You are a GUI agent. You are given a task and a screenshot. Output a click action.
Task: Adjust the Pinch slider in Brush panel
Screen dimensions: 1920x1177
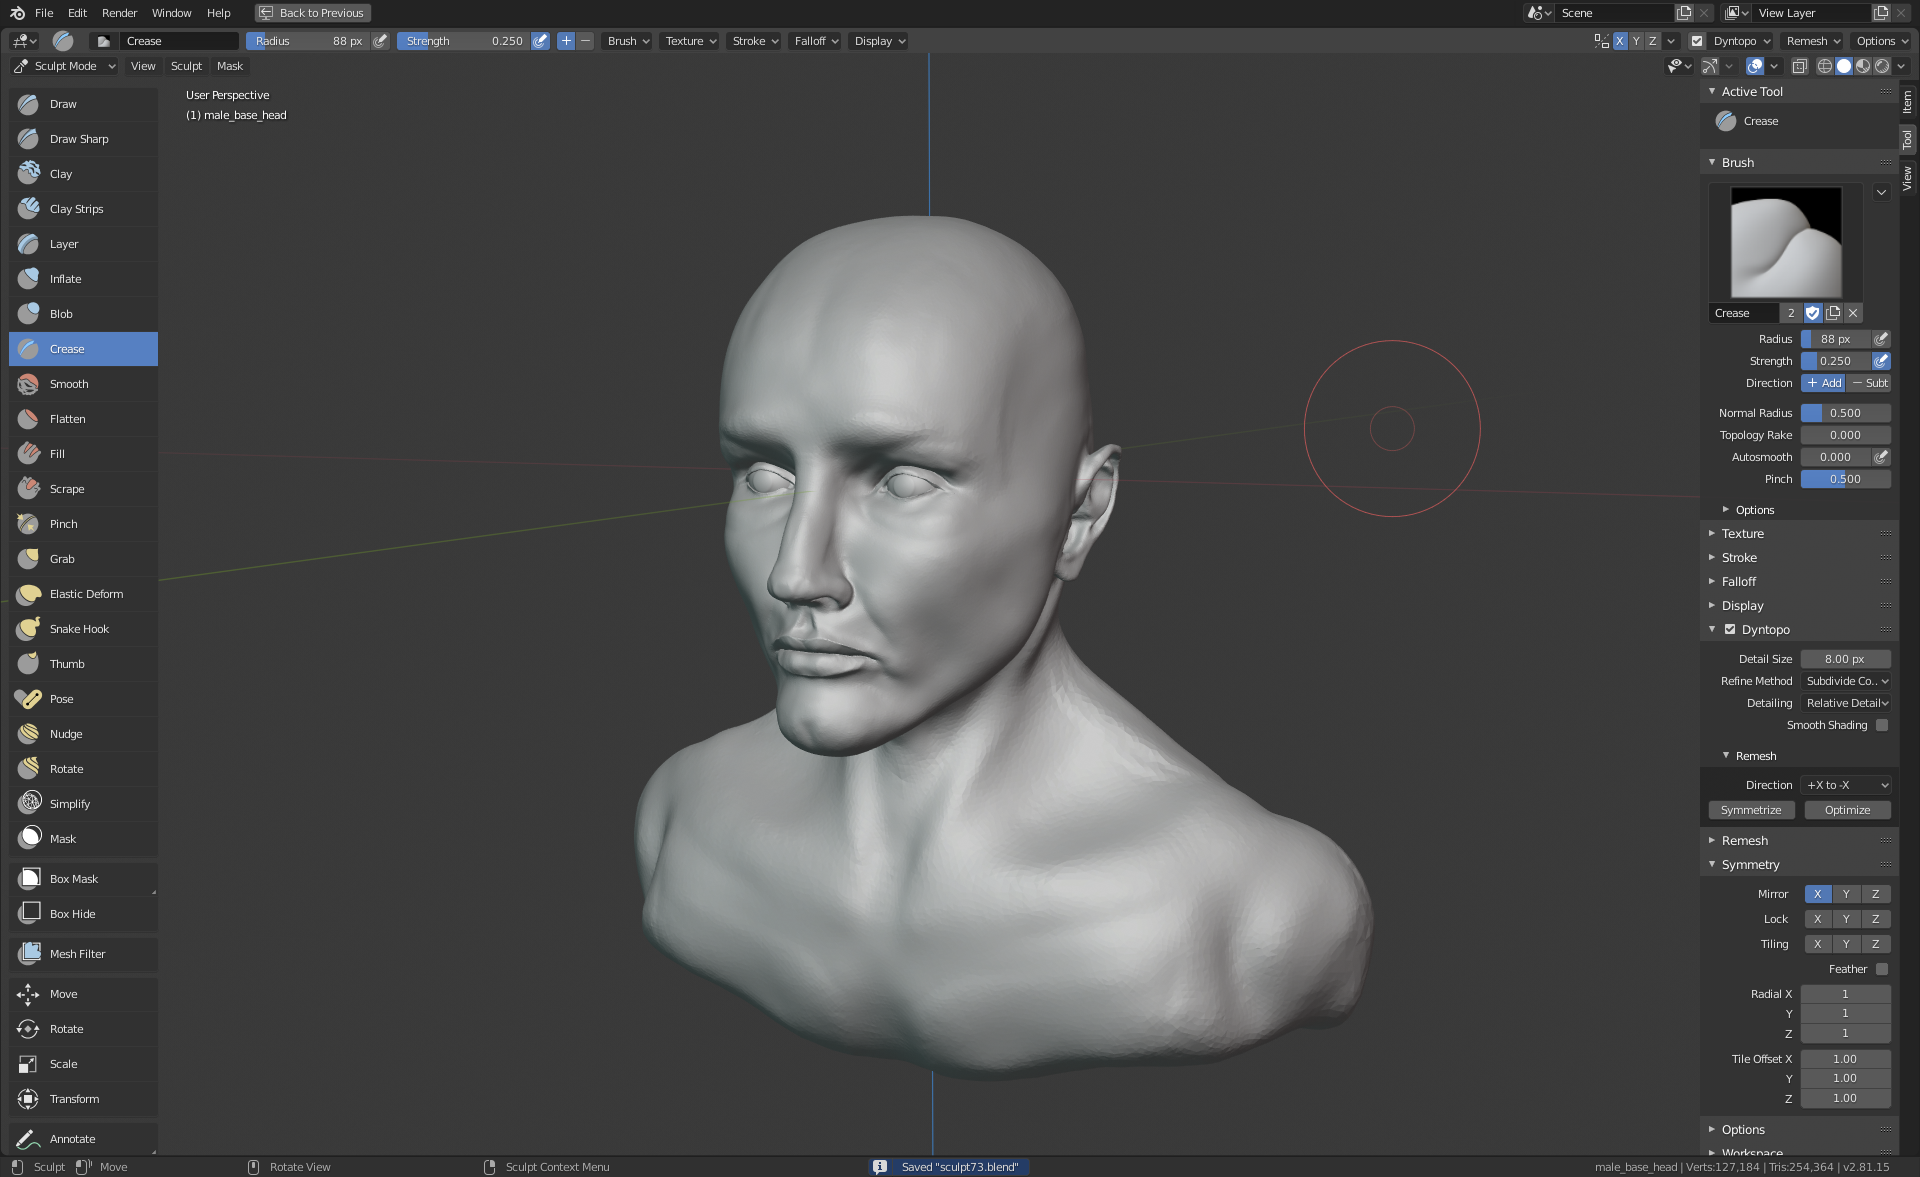coord(1845,479)
